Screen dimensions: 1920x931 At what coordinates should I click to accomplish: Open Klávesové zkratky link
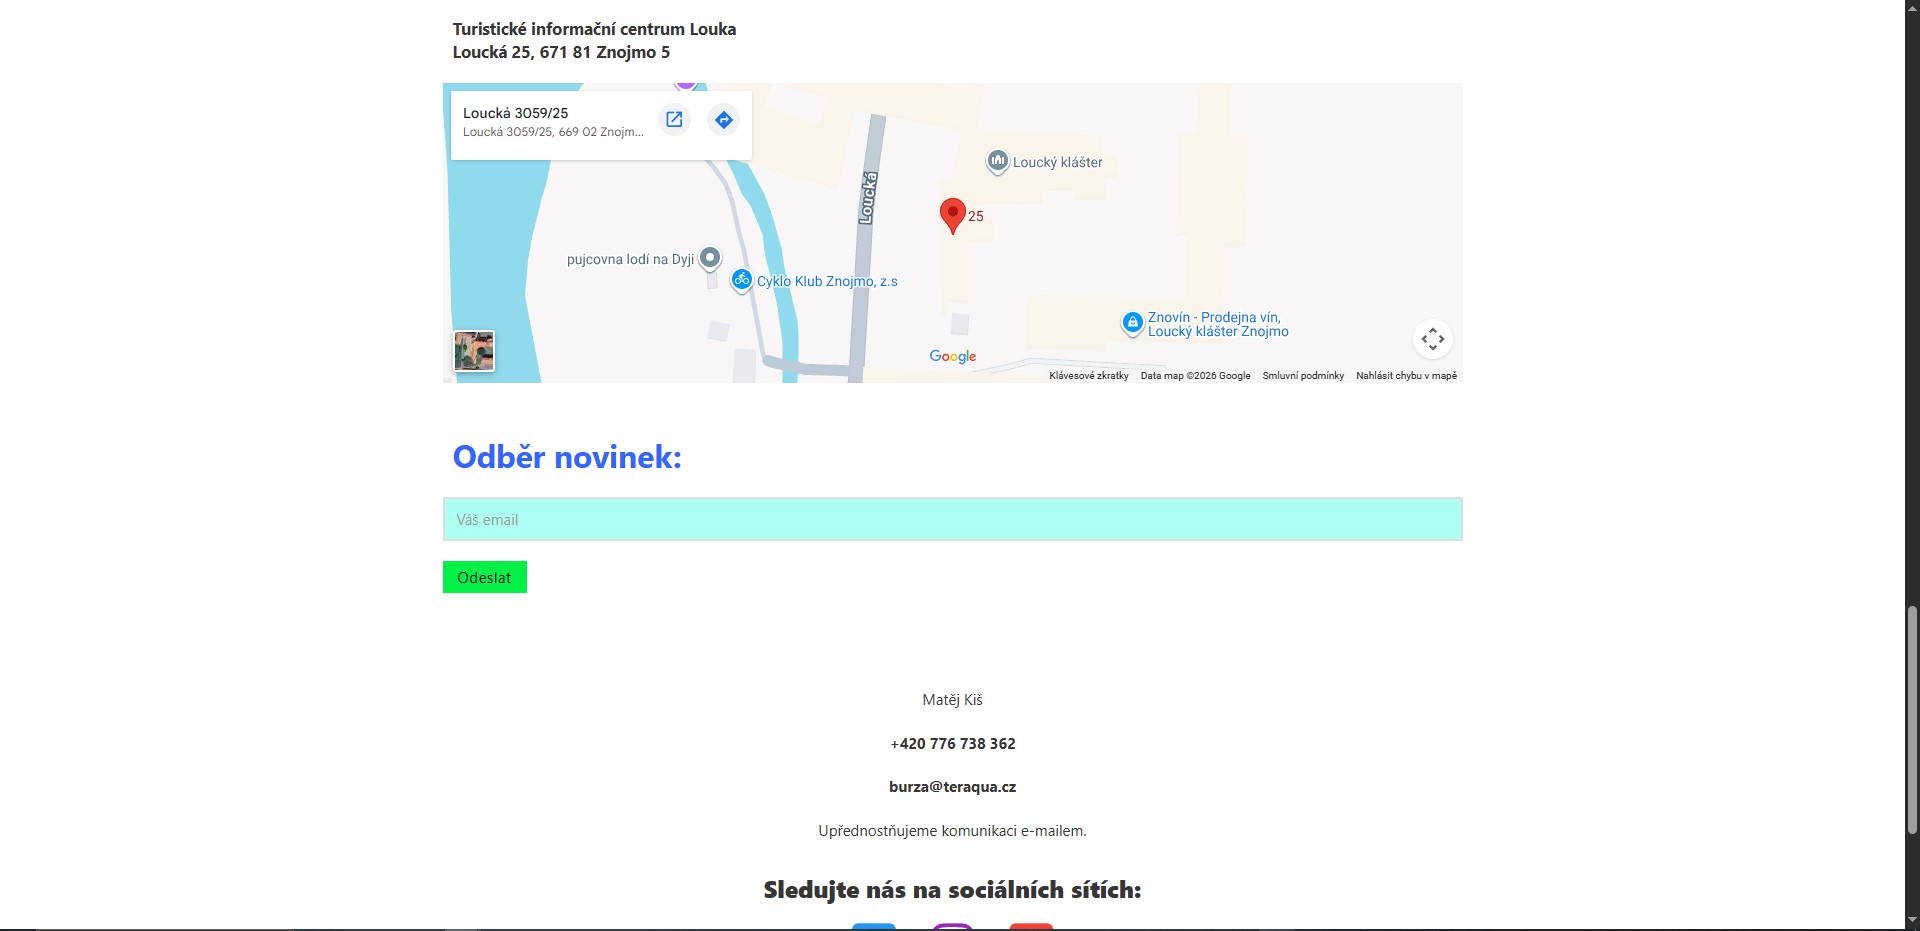[x=1088, y=375]
